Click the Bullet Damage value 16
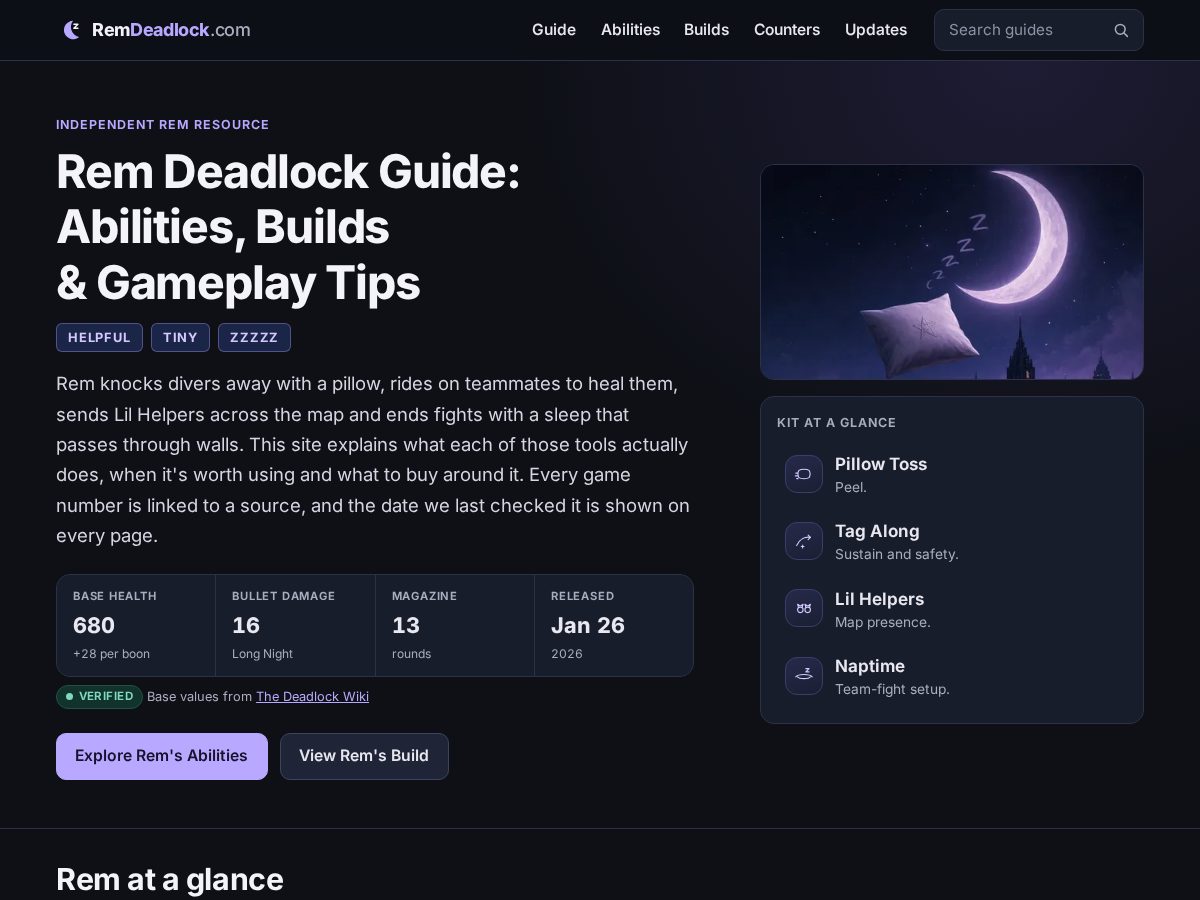Viewport: 1200px width, 900px height. coord(246,626)
